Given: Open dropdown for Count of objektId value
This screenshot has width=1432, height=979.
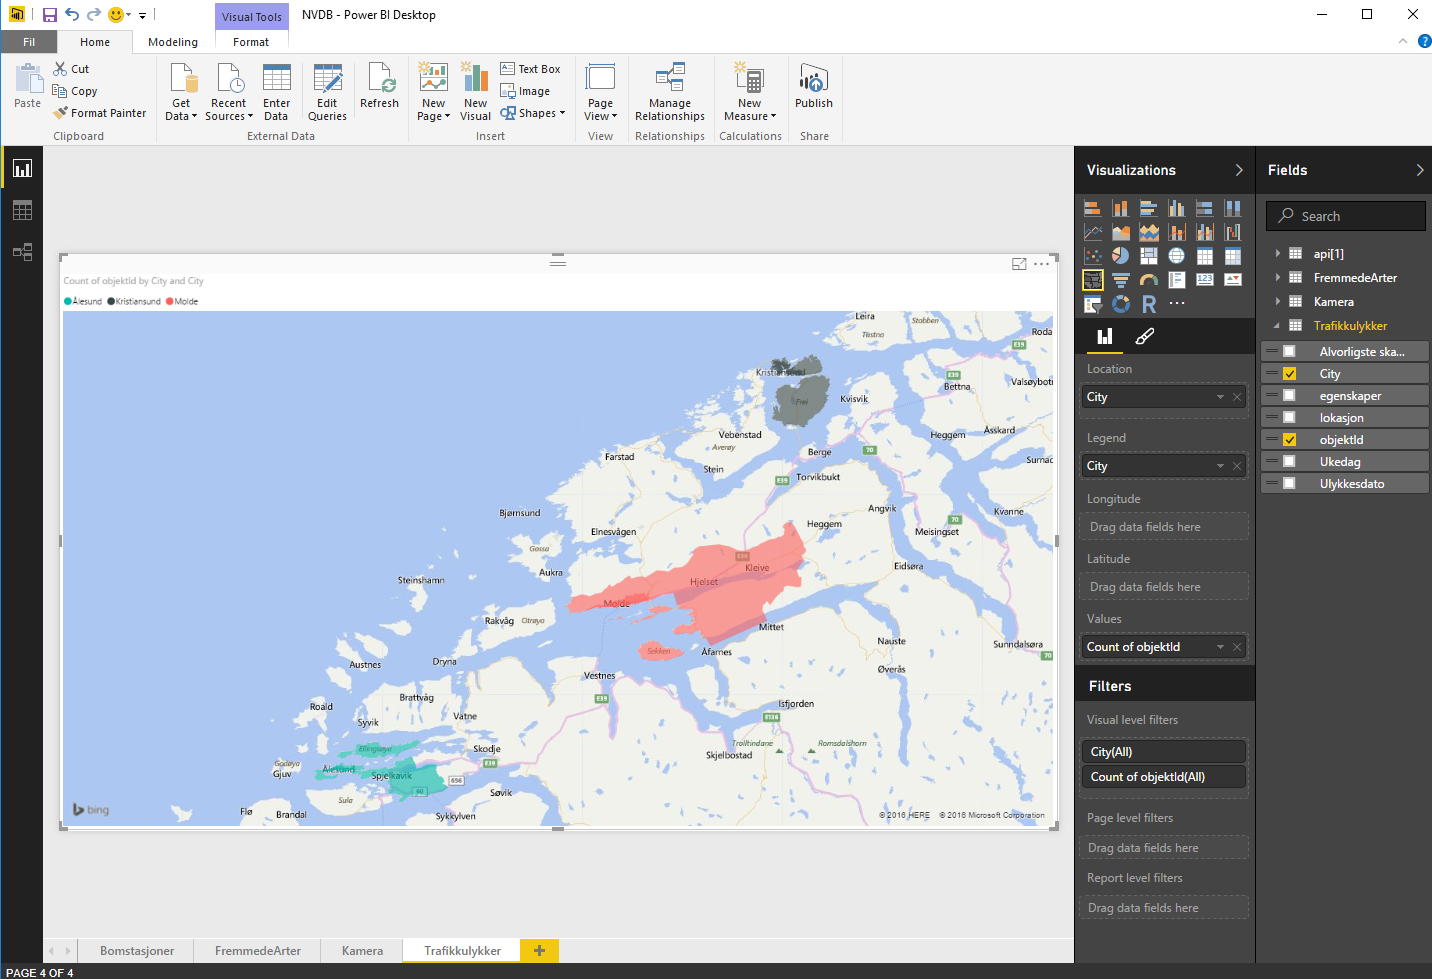Looking at the screenshot, I should pyautogui.click(x=1220, y=647).
